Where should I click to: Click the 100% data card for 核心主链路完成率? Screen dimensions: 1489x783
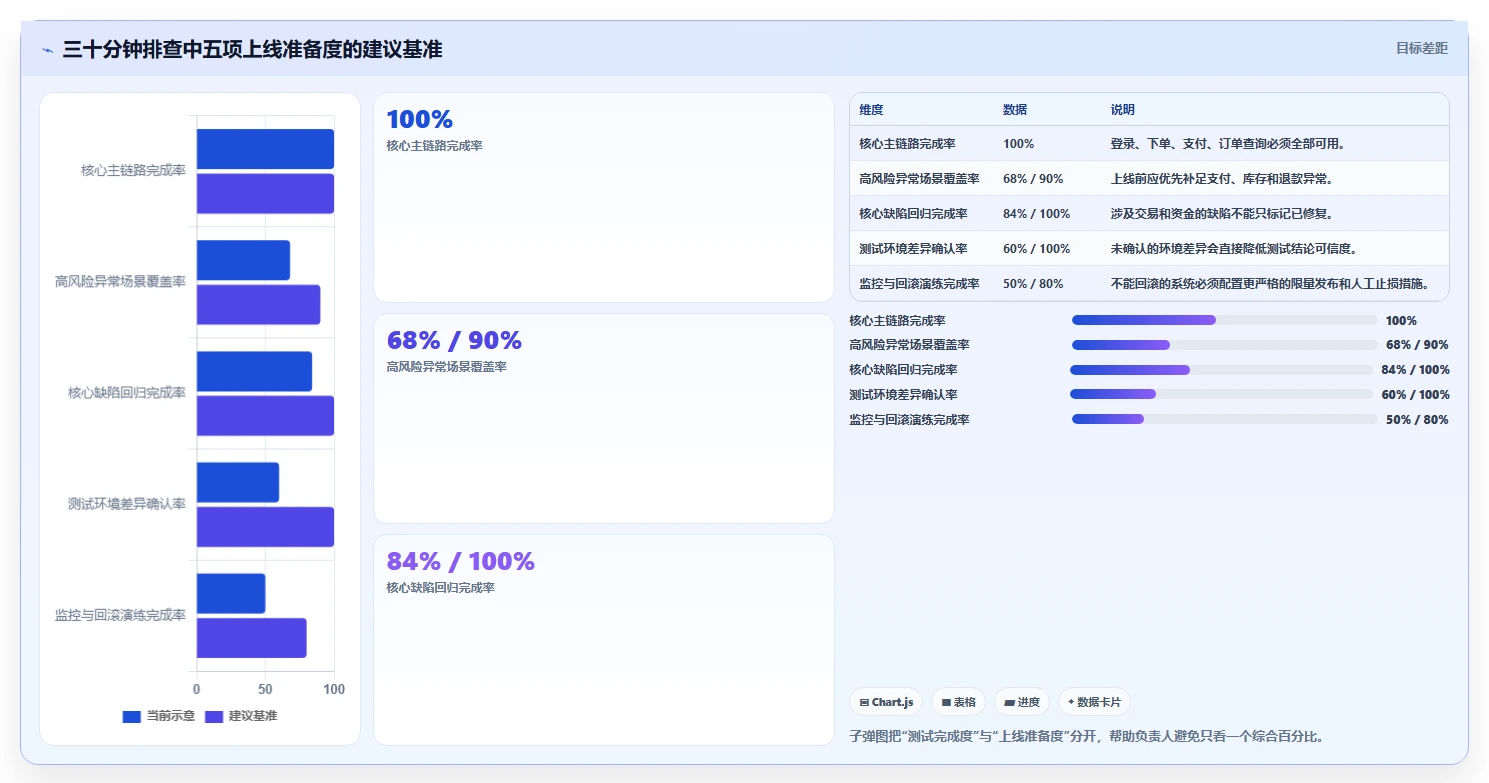(x=604, y=197)
